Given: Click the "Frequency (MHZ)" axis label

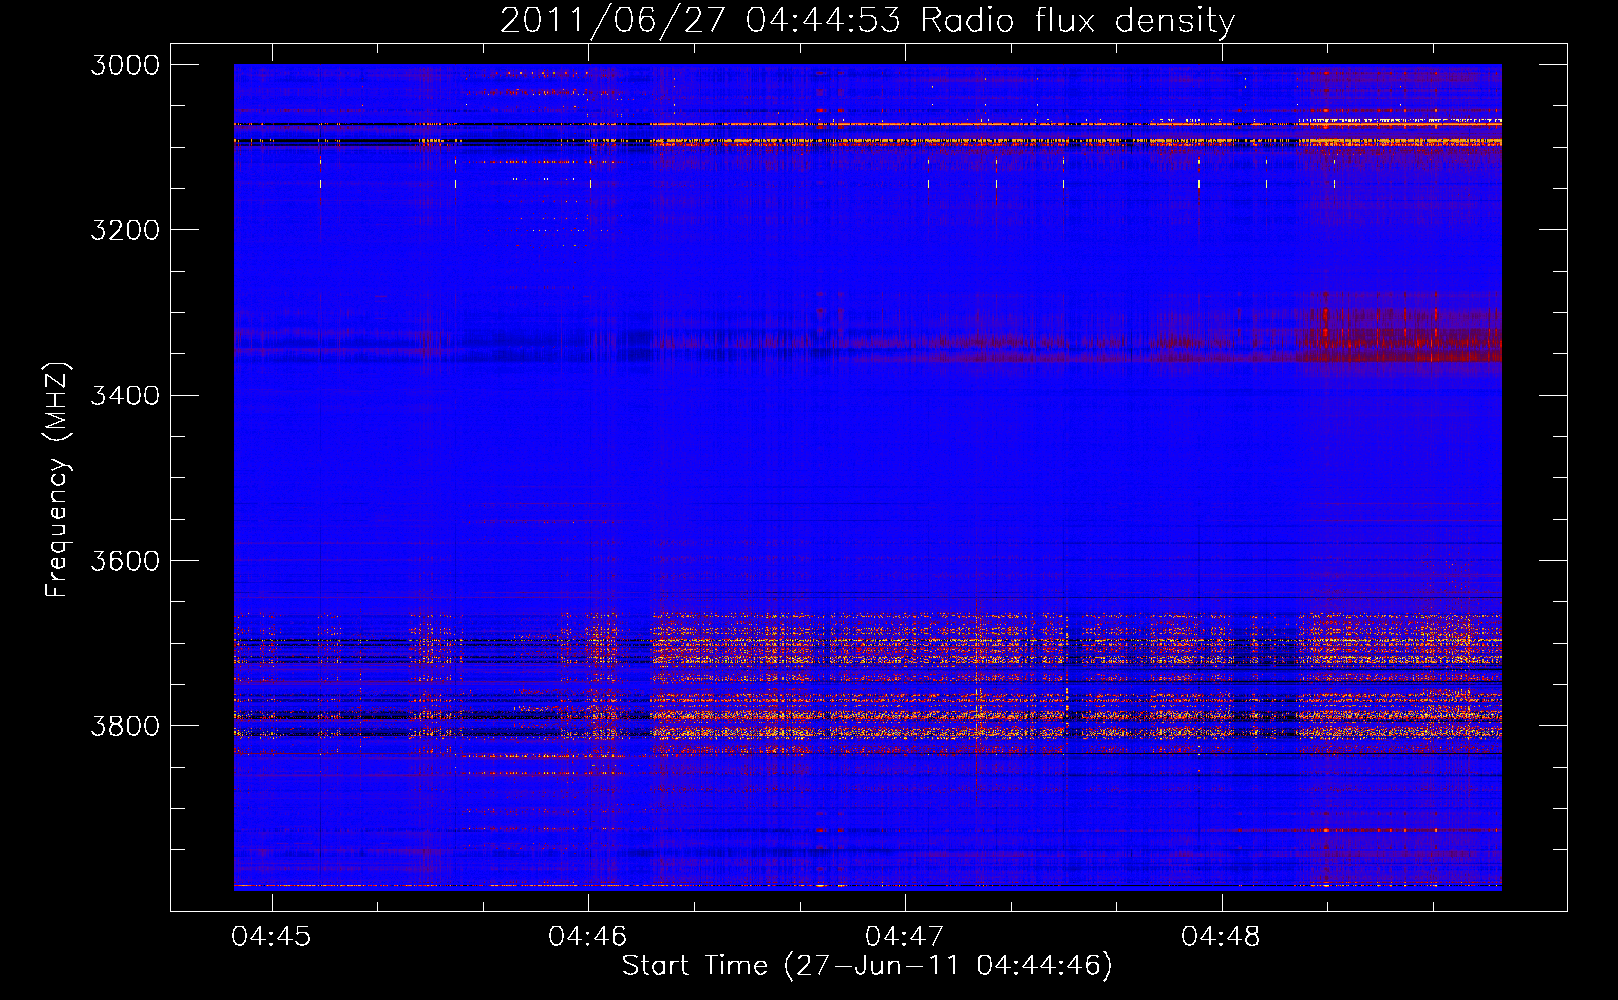Looking at the screenshot, I should (57, 479).
